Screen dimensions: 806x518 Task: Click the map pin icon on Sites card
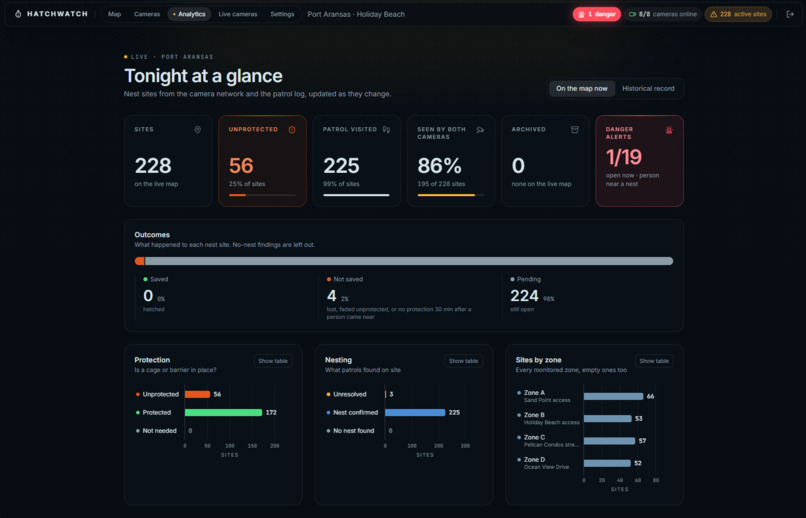(197, 130)
